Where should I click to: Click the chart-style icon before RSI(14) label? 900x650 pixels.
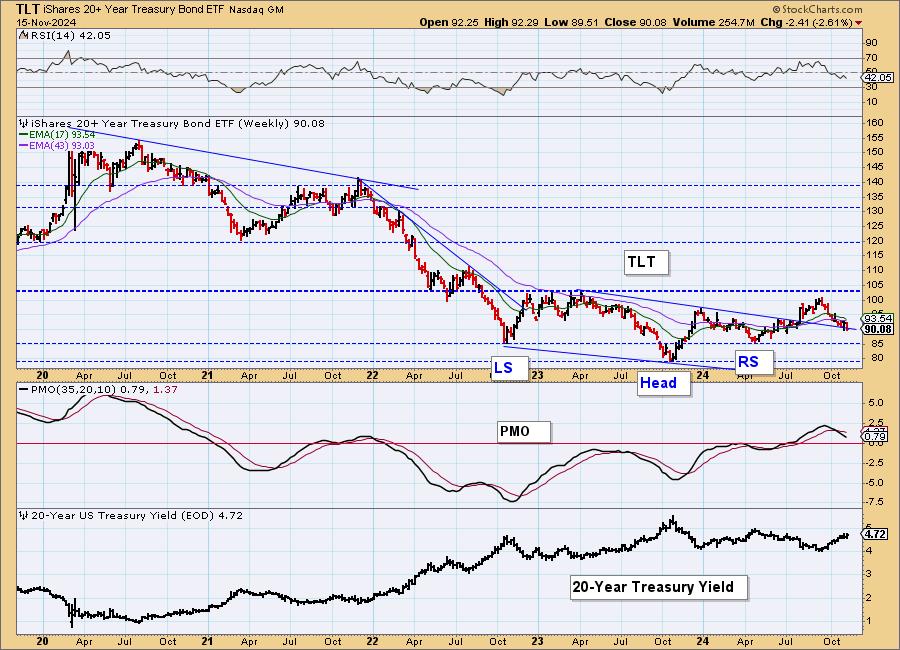[22, 35]
